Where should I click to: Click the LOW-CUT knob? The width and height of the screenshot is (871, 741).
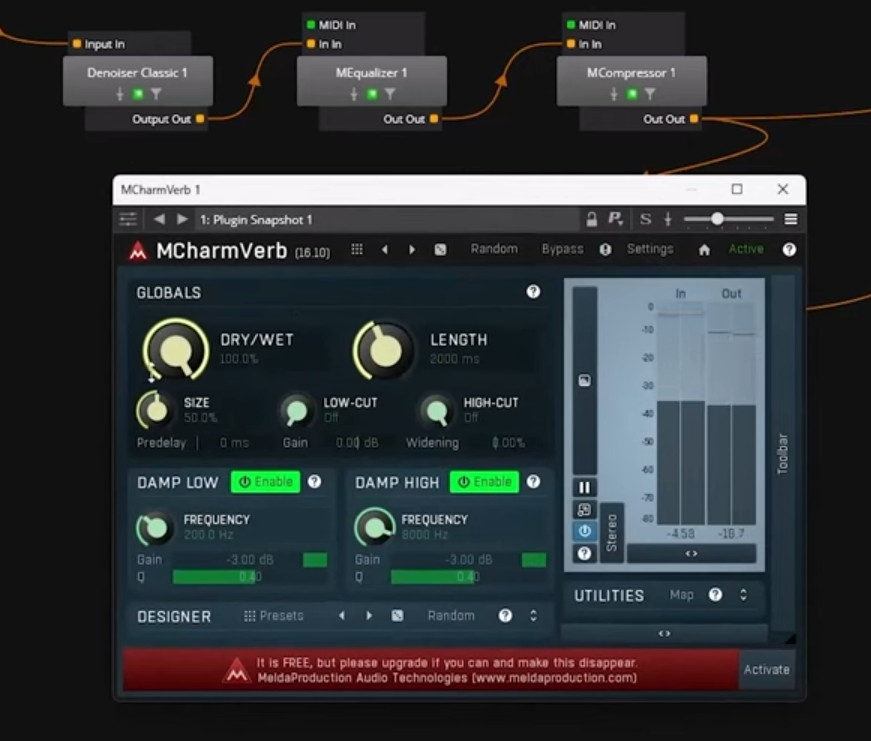point(296,412)
